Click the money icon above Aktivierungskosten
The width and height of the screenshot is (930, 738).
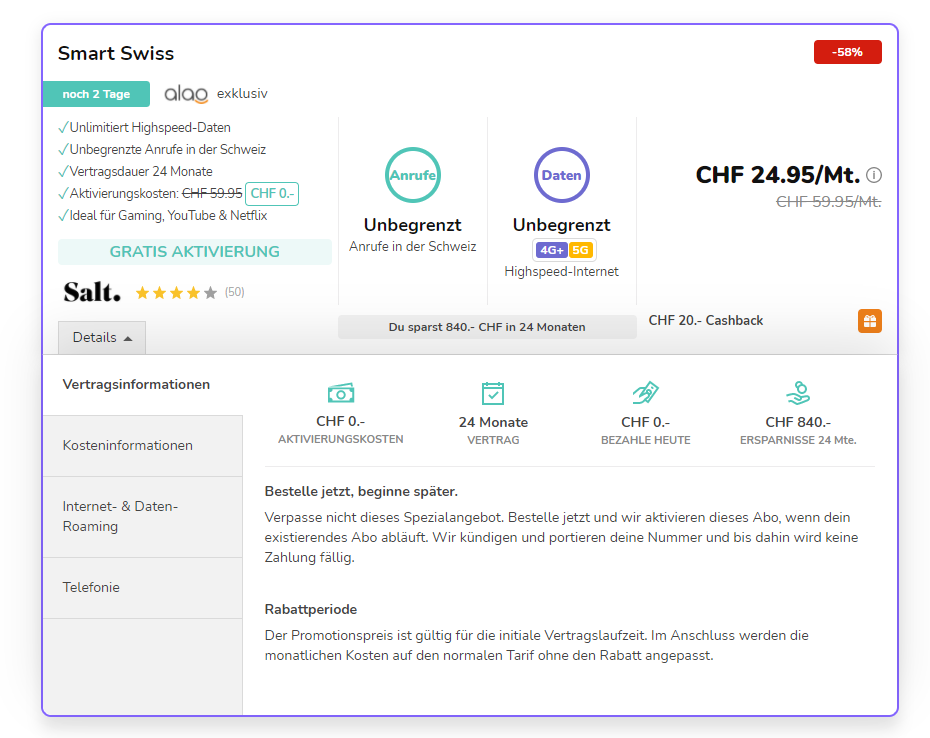(341, 393)
